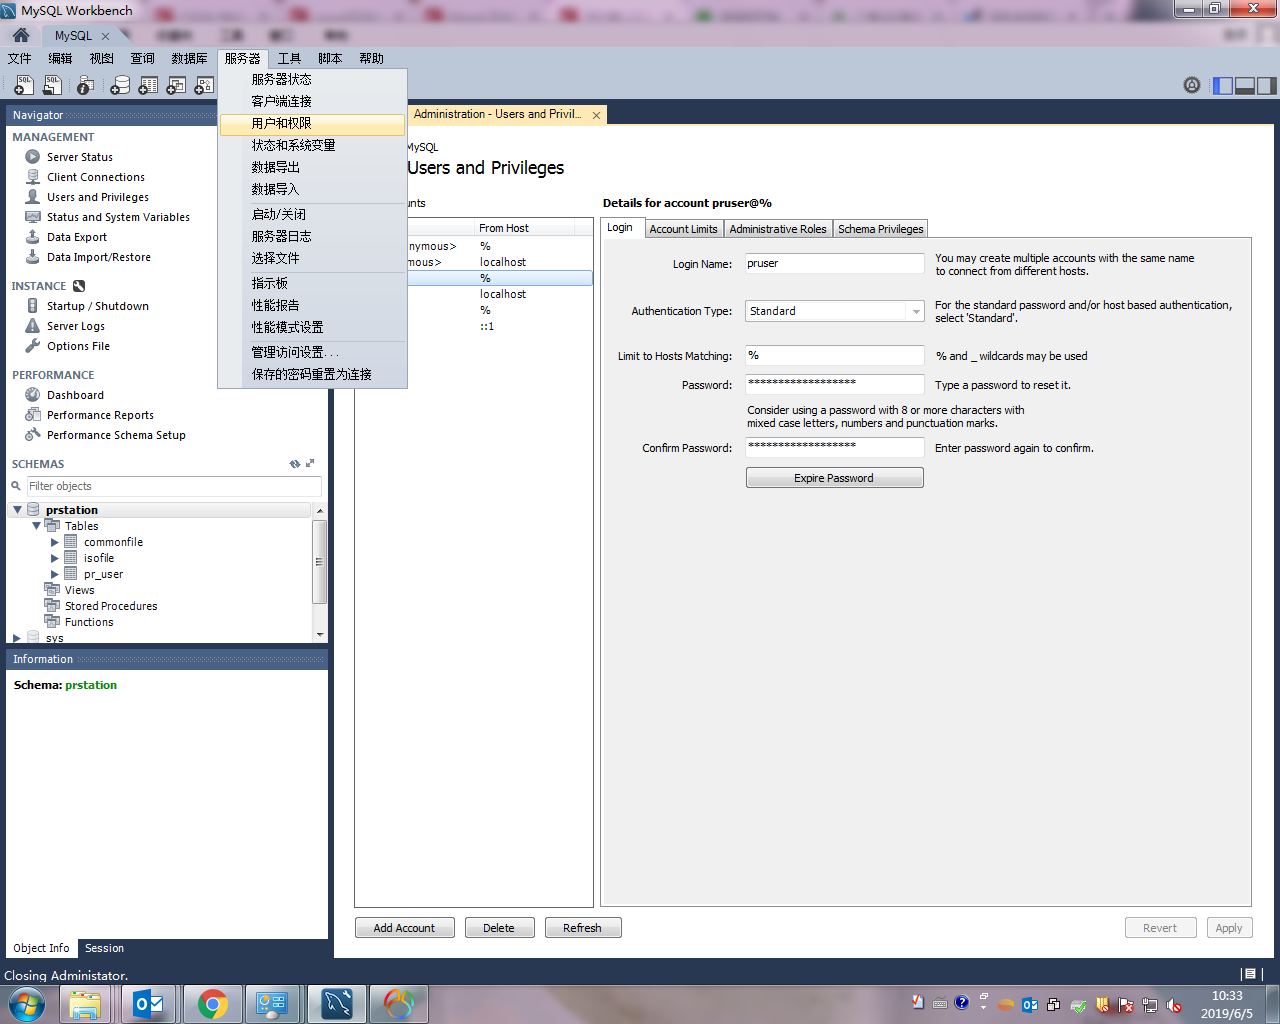
Task: Expand the sys schema
Action: point(17,638)
